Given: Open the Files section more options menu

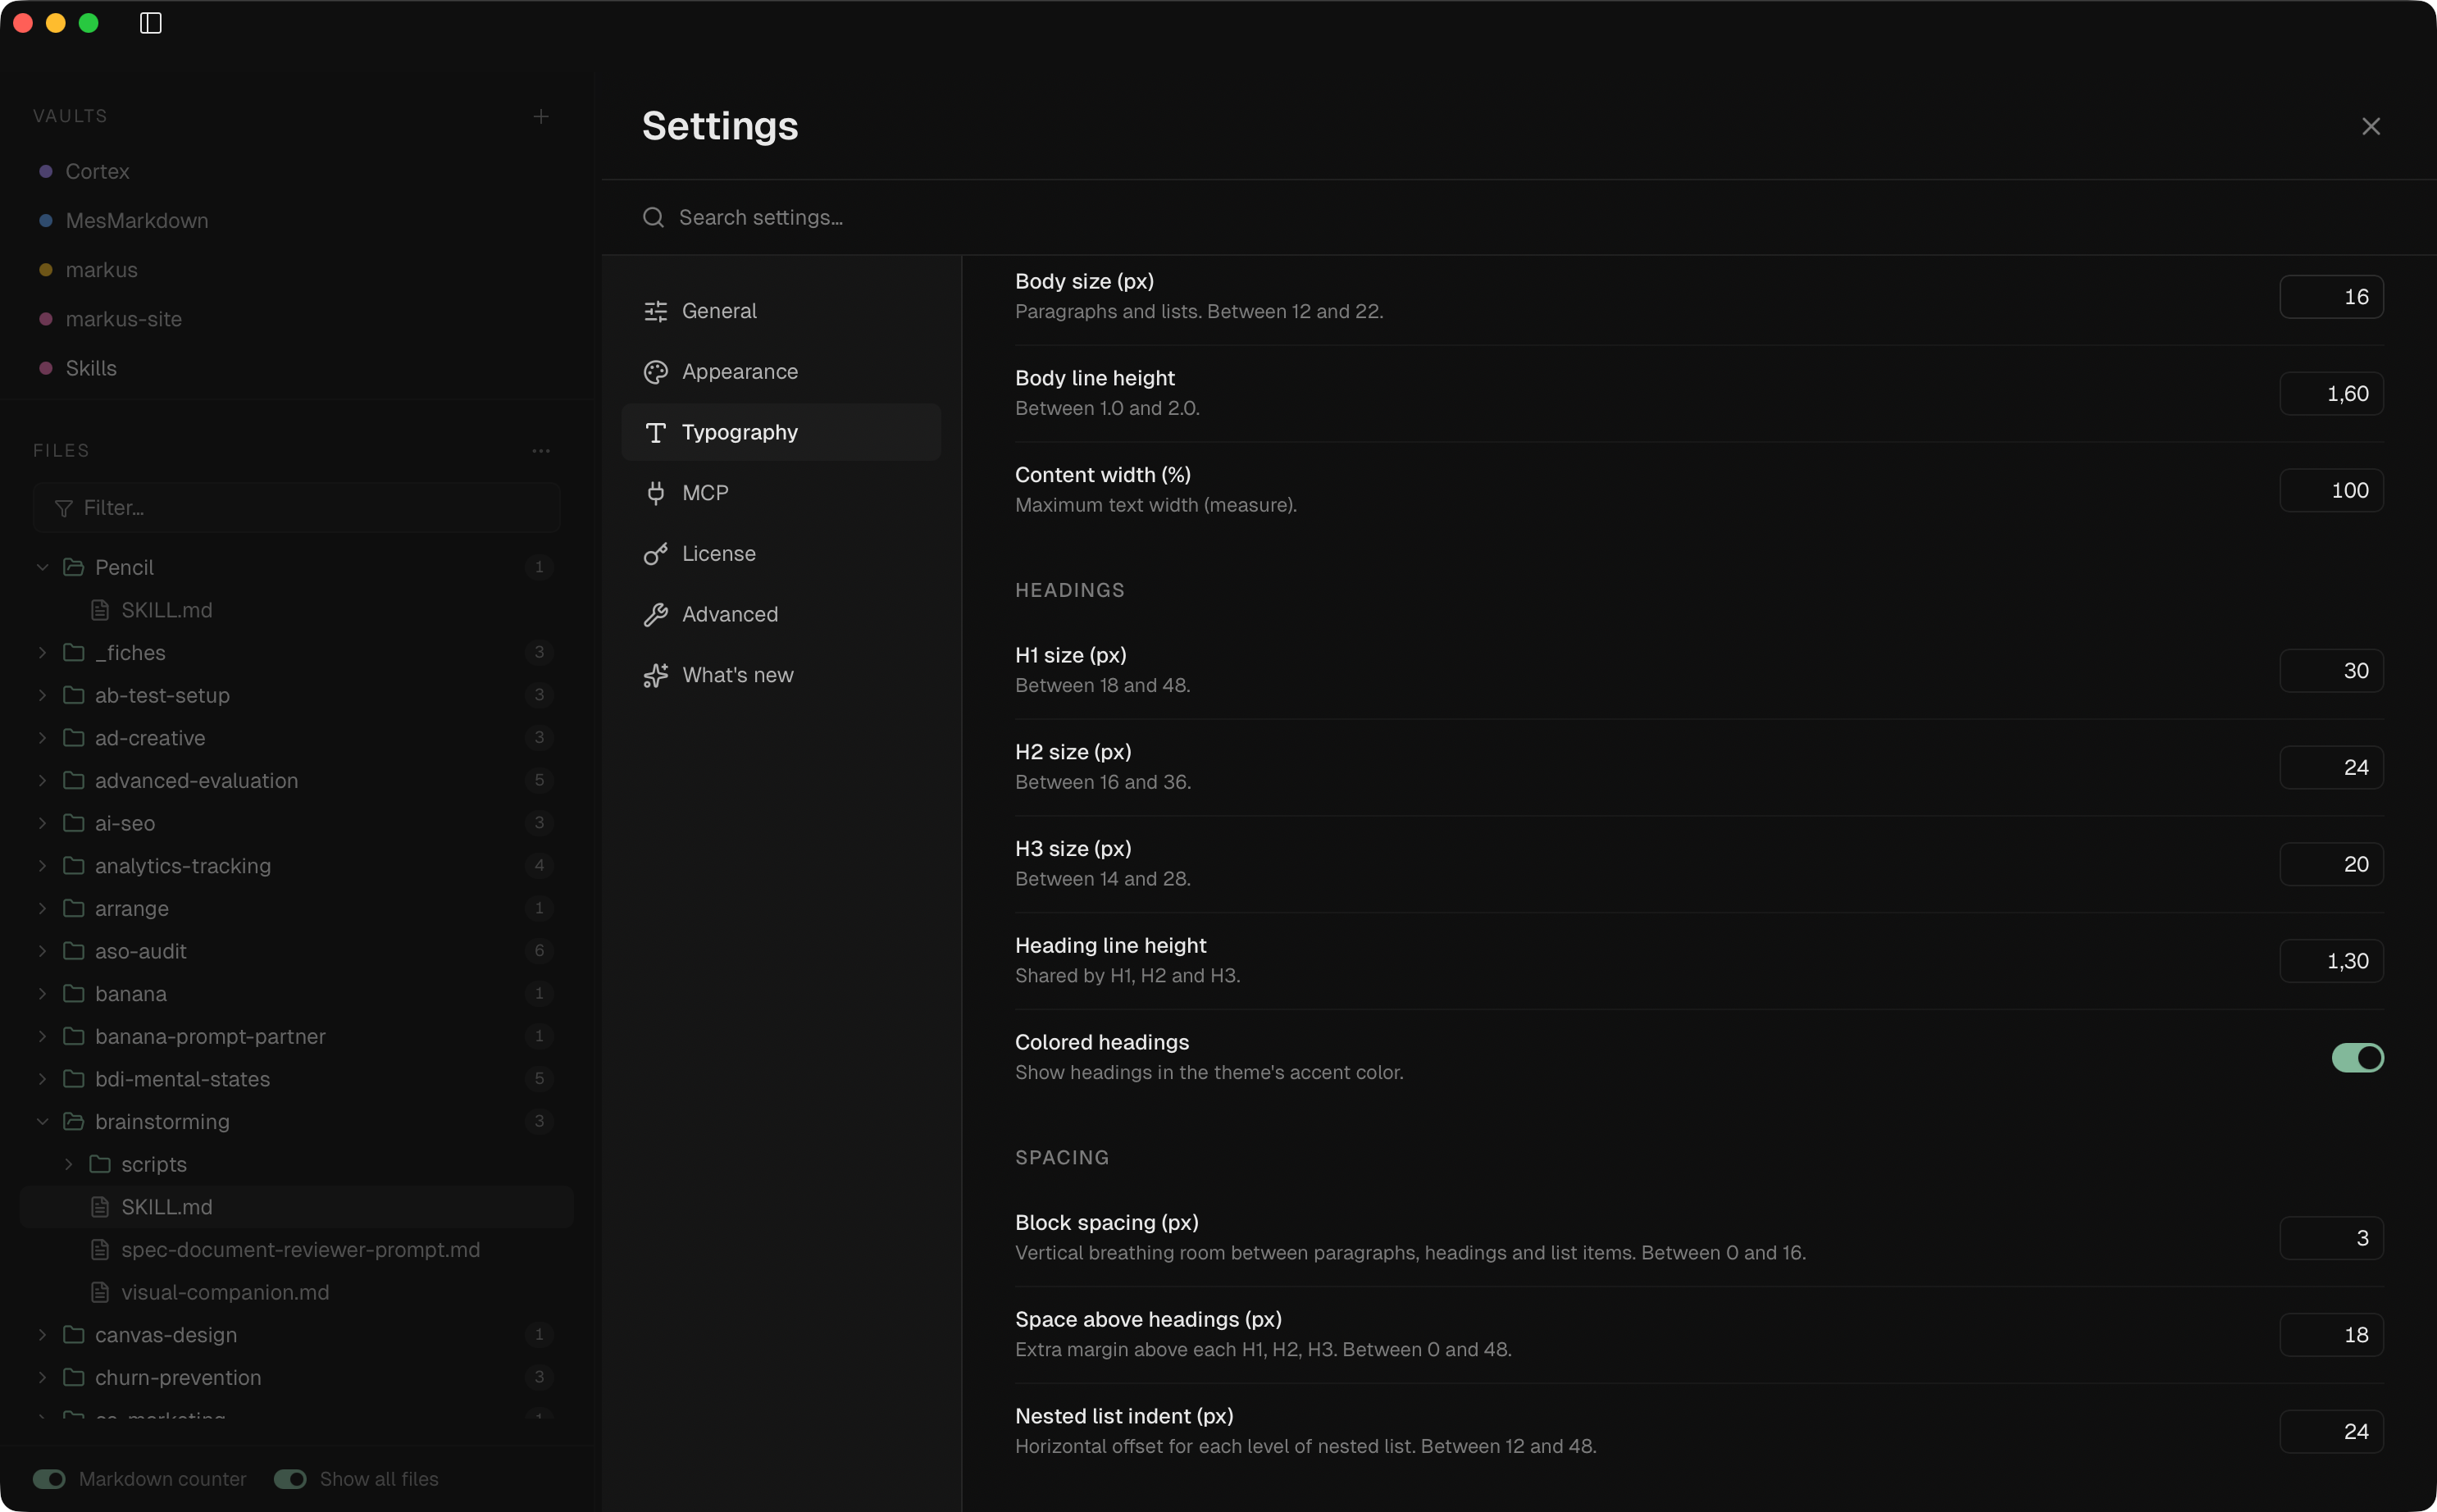Looking at the screenshot, I should click(x=541, y=451).
